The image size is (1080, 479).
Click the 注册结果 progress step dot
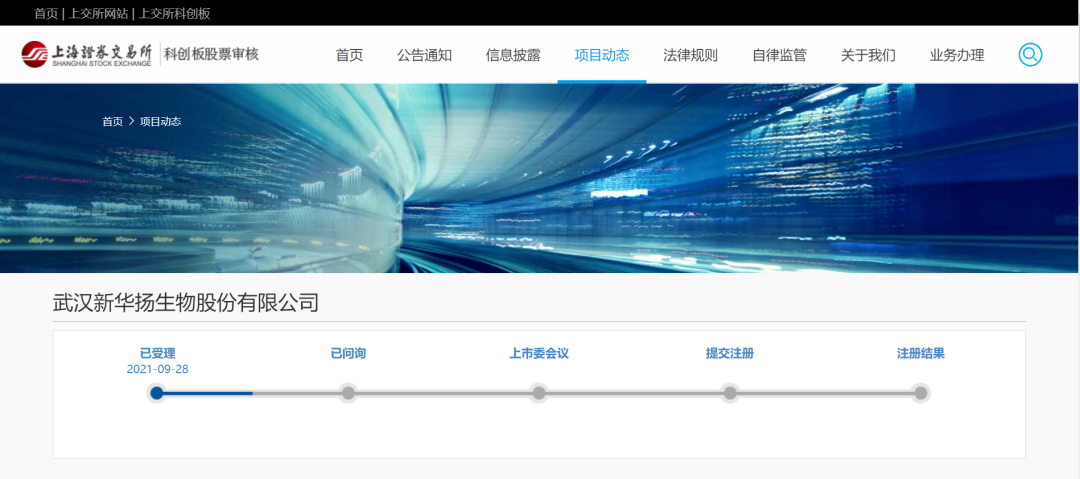pos(920,393)
